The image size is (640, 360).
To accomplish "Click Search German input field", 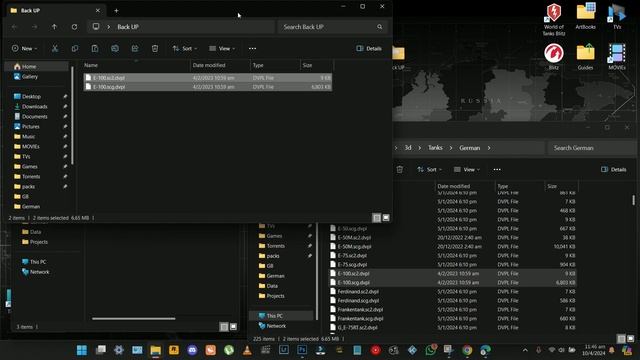I will click(x=591, y=148).
